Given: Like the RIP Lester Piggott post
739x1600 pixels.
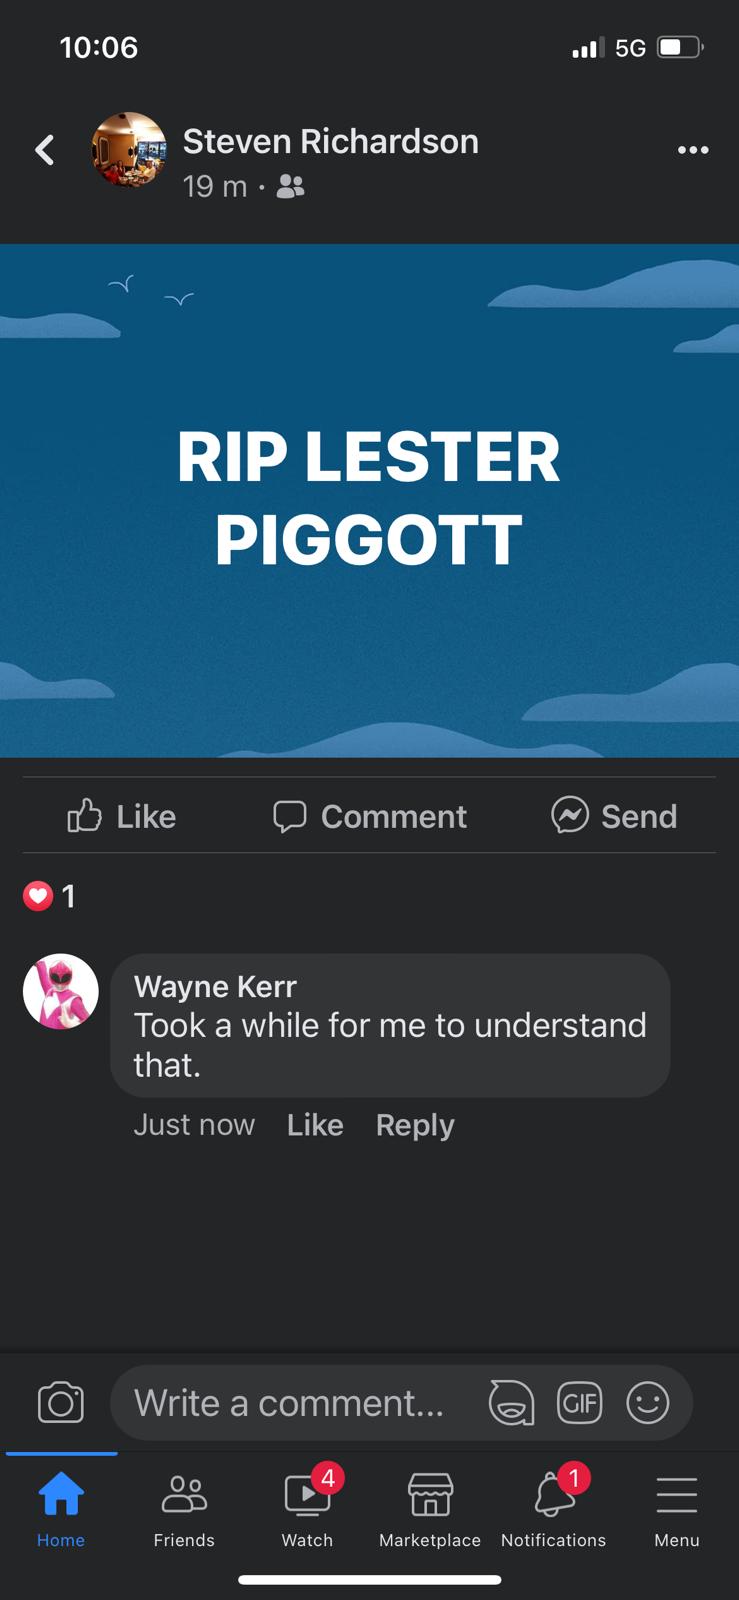Looking at the screenshot, I should 121,816.
